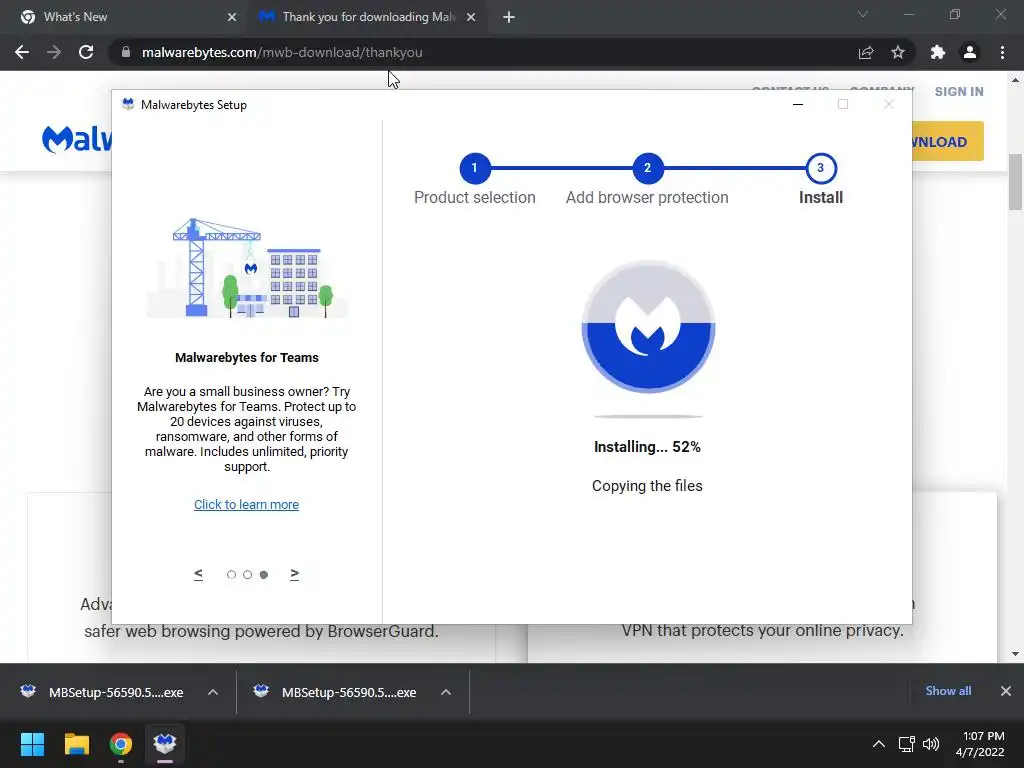The image size is (1024, 768).
Task: Click the Malwarebytes install progress logo
Action: [648, 327]
